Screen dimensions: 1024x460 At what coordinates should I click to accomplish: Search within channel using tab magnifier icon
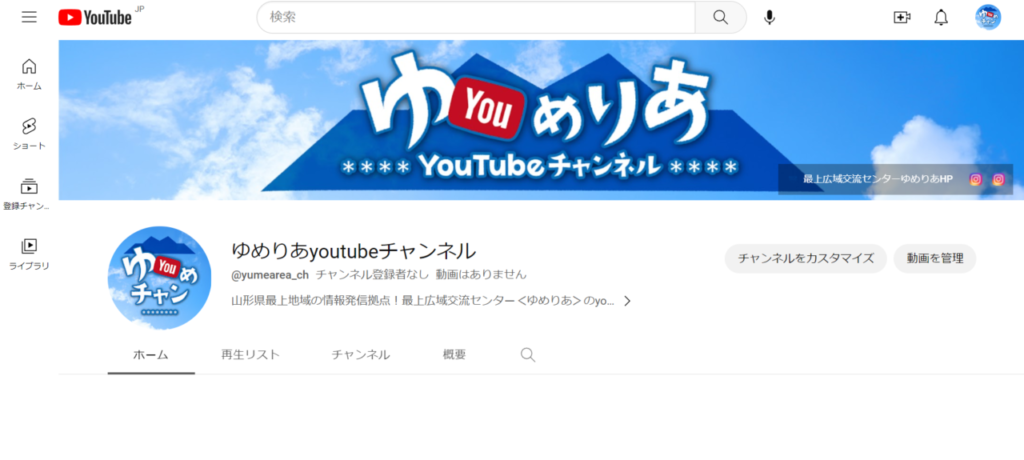[x=528, y=355]
